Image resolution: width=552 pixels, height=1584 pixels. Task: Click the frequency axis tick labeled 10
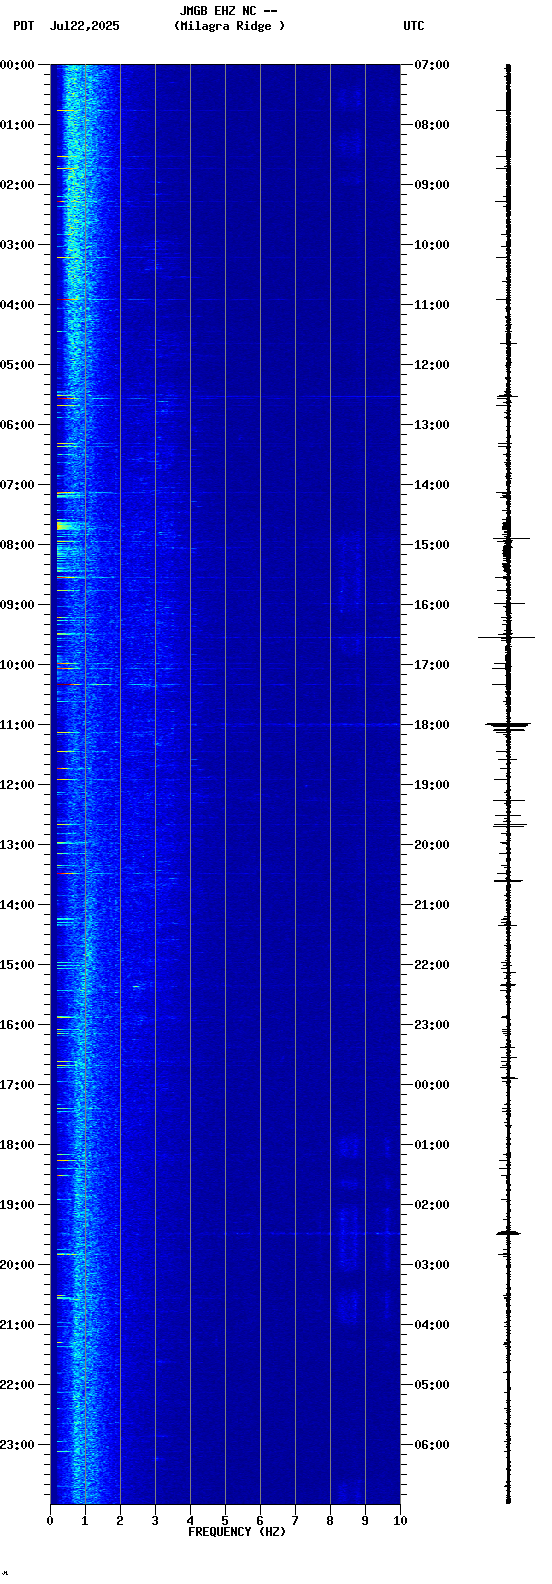[x=400, y=1521]
